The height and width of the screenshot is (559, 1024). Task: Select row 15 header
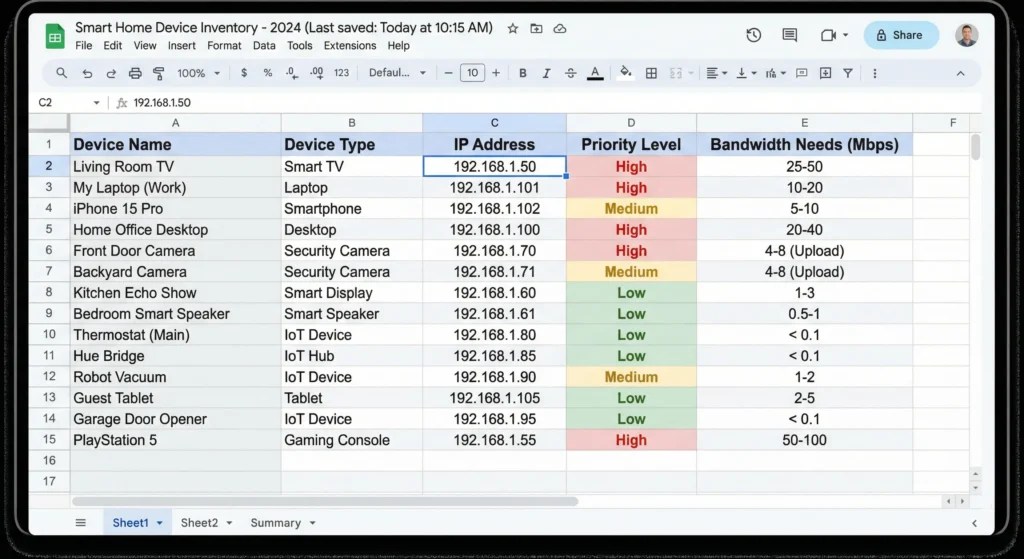pyautogui.click(x=49, y=439)
